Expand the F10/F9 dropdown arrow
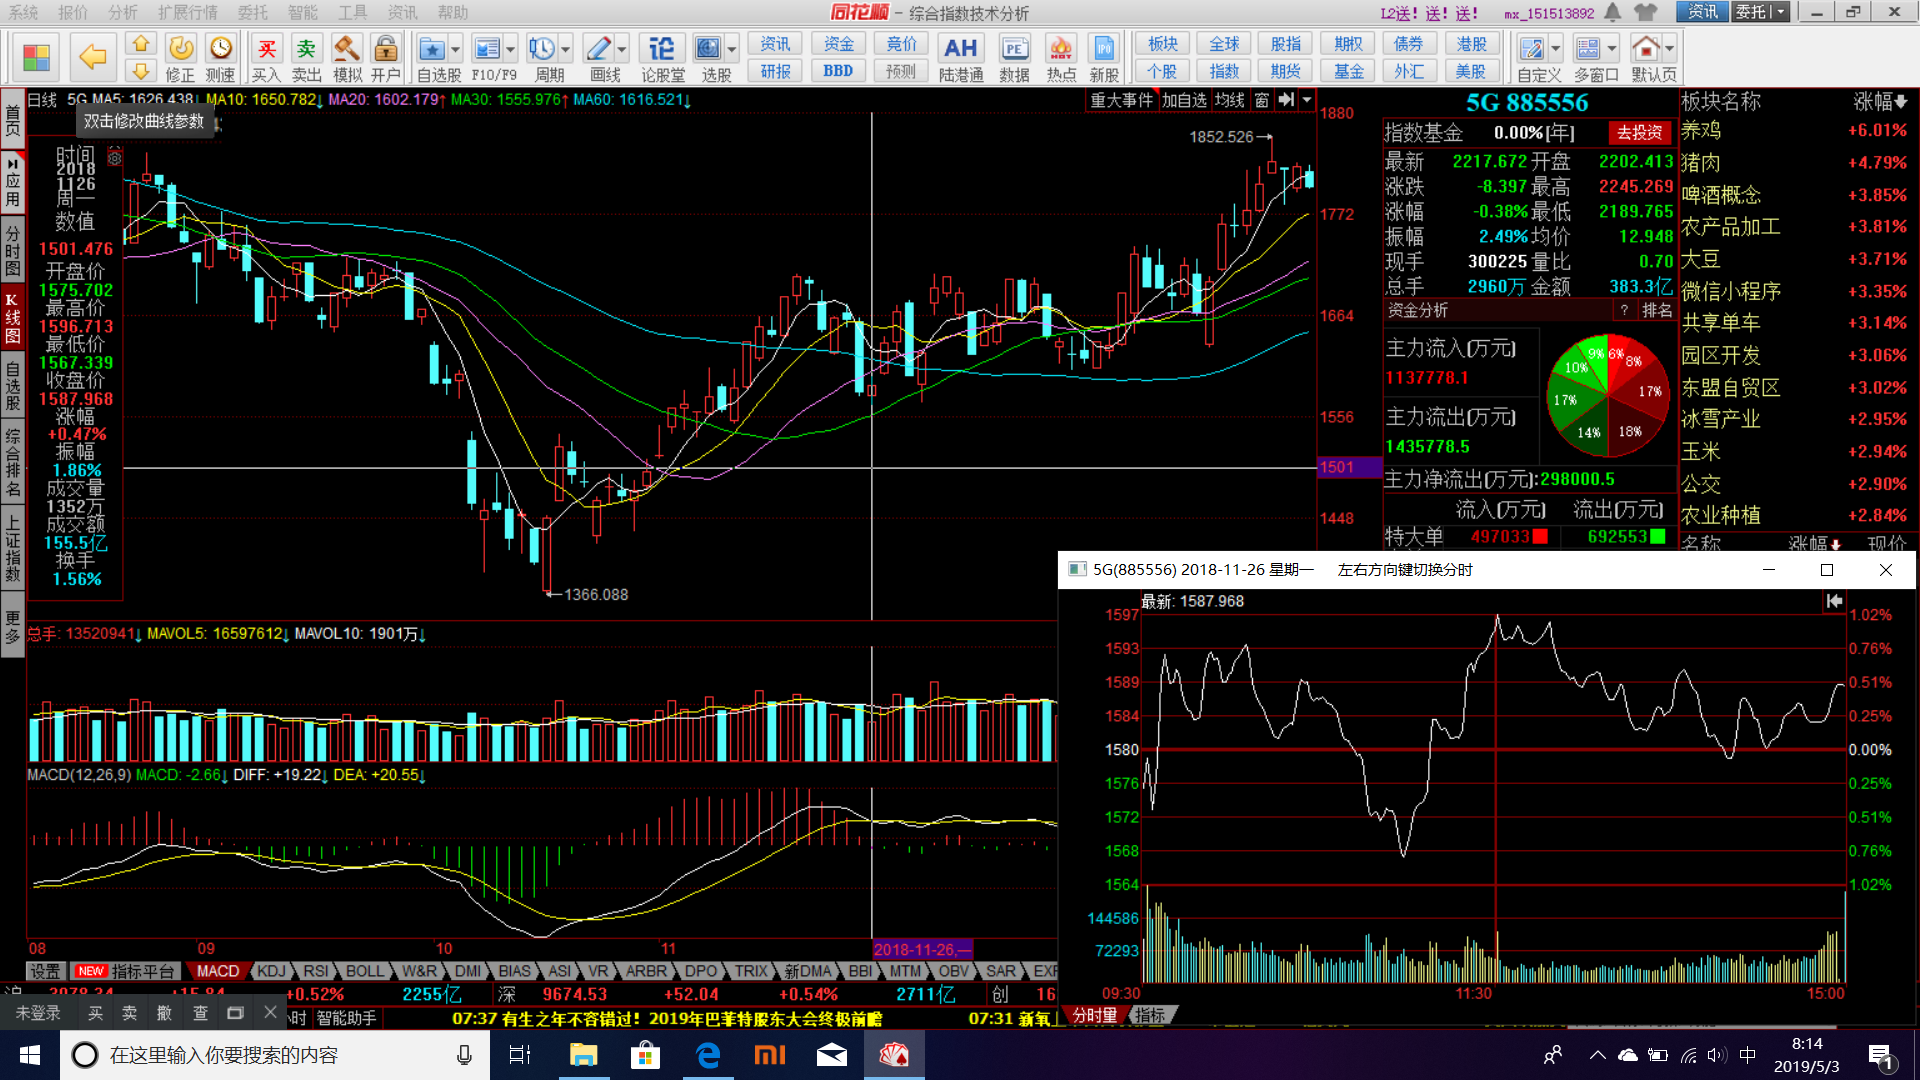Viewport: 1920px width, 1080px height. pyautogui.click(x=511, y=48)
